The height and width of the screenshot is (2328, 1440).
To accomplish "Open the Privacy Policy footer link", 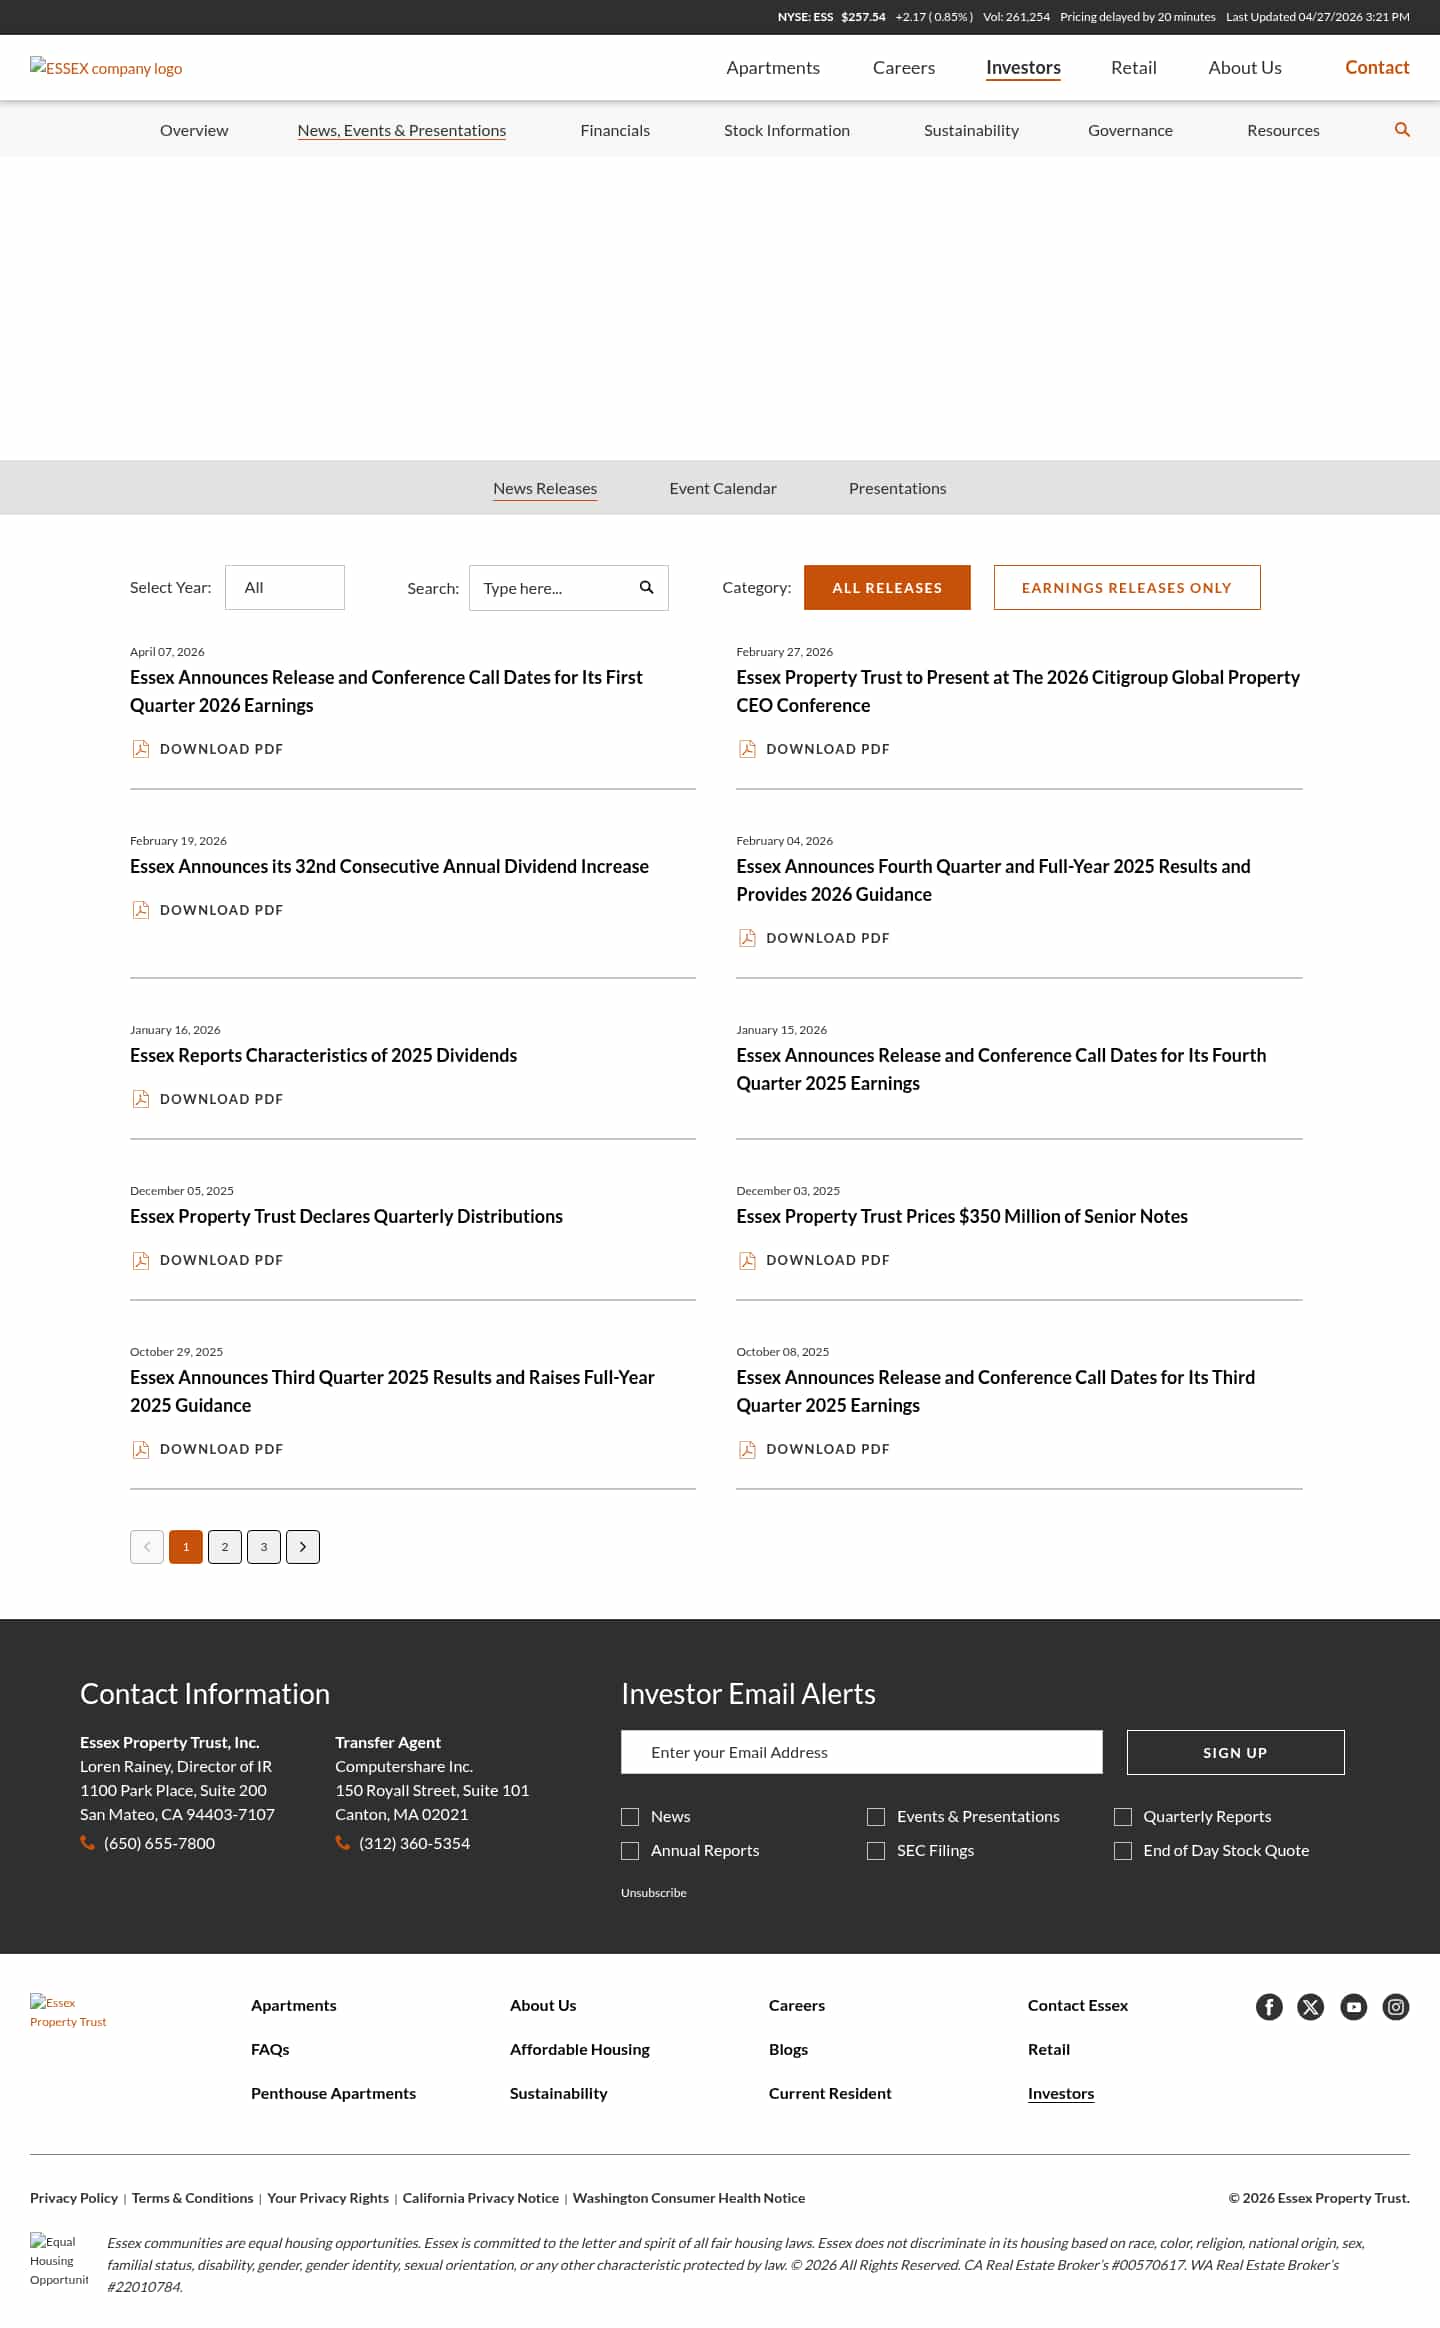I will coord(74,2198).
